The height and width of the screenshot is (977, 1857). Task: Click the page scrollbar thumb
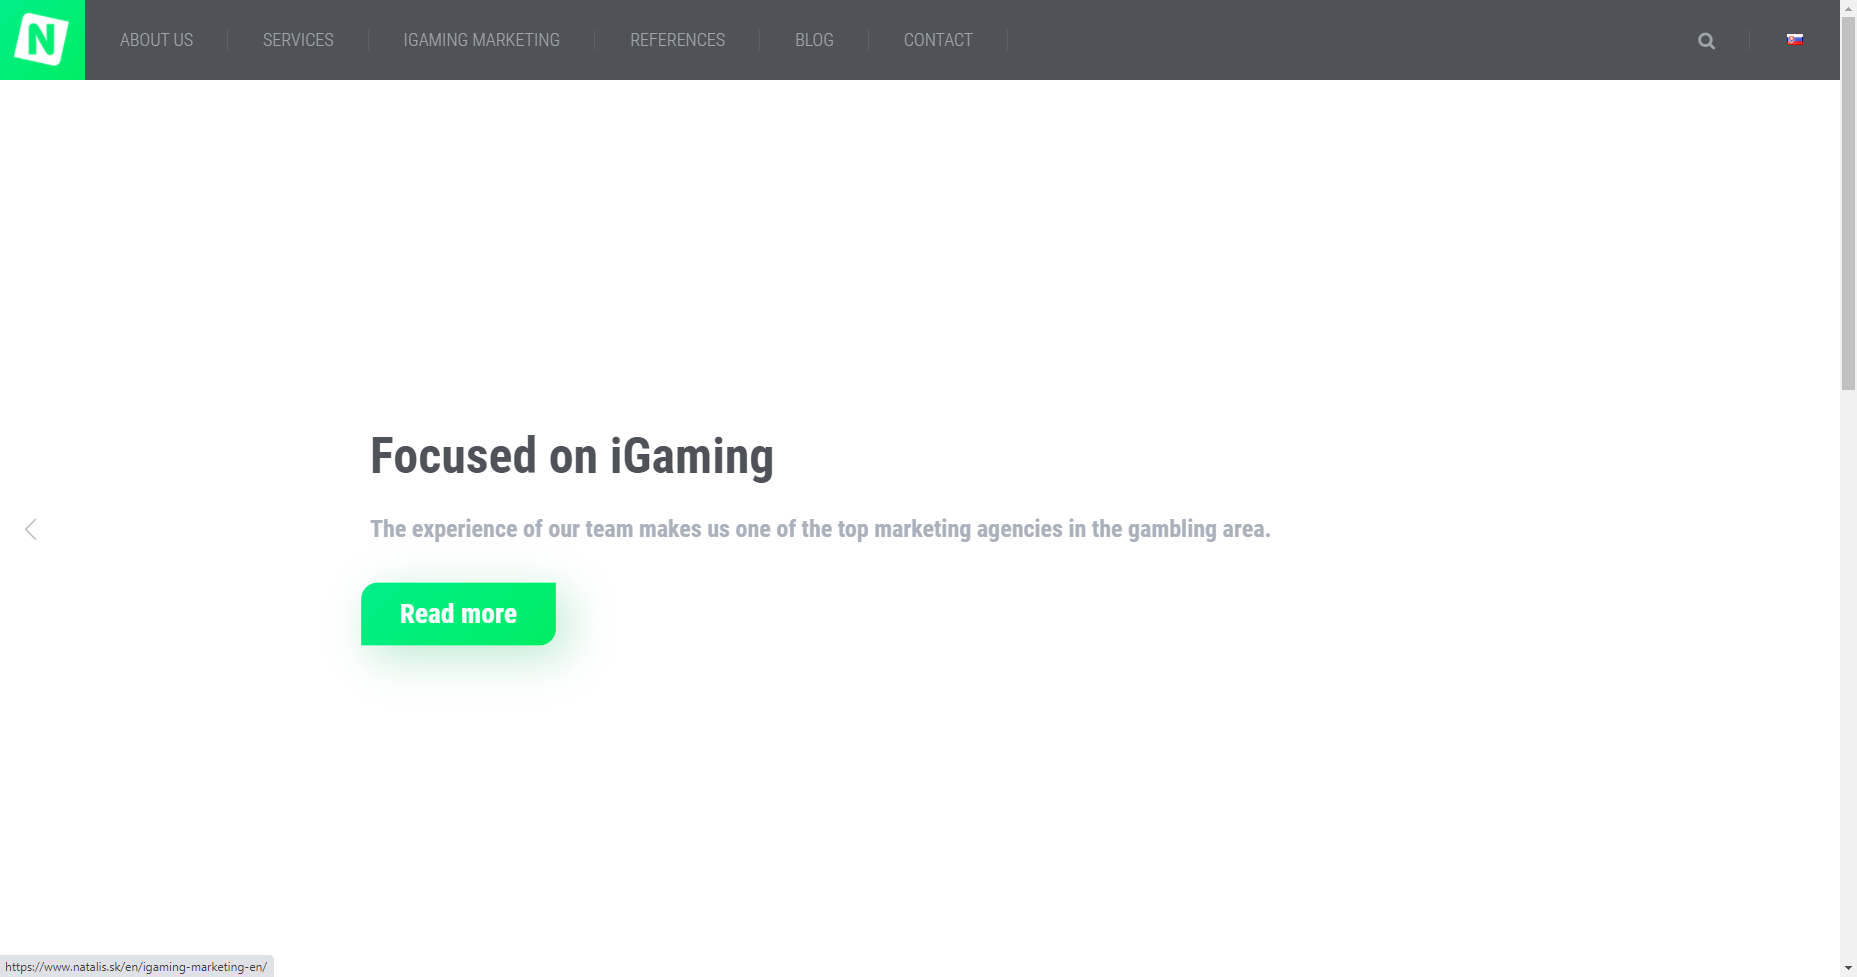[x=1848, y=203]
